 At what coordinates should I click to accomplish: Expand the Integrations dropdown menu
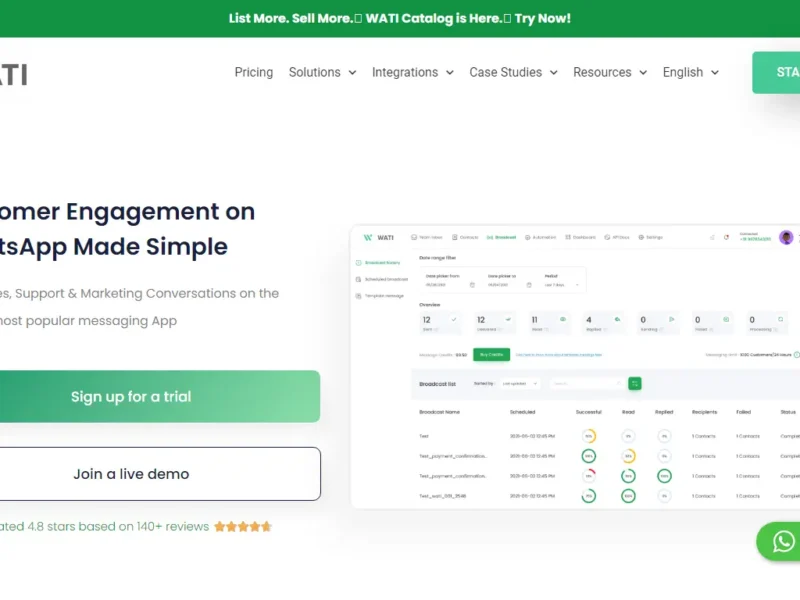point(412,72)
